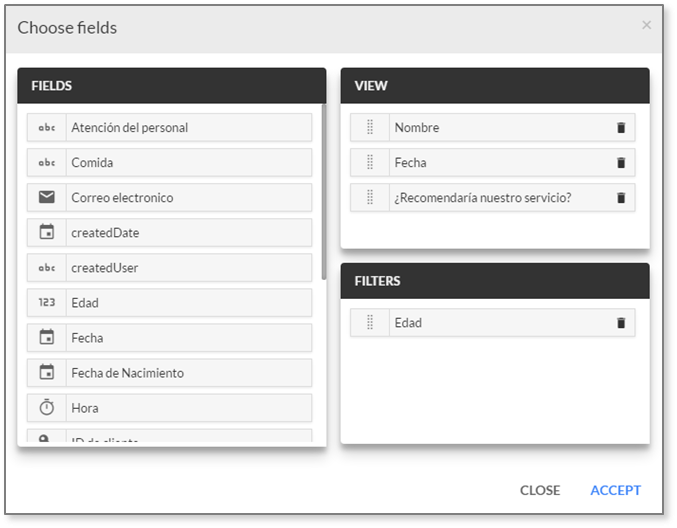The width and height of the screenshot is (677, 528).
Task: Click the CLOSE button
Action: (540, 490)
